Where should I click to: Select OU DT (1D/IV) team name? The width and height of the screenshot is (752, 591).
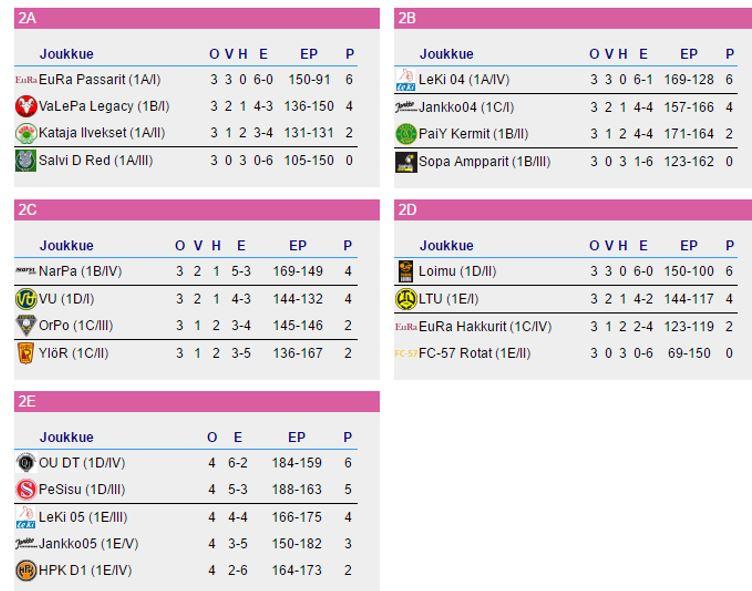82,463
